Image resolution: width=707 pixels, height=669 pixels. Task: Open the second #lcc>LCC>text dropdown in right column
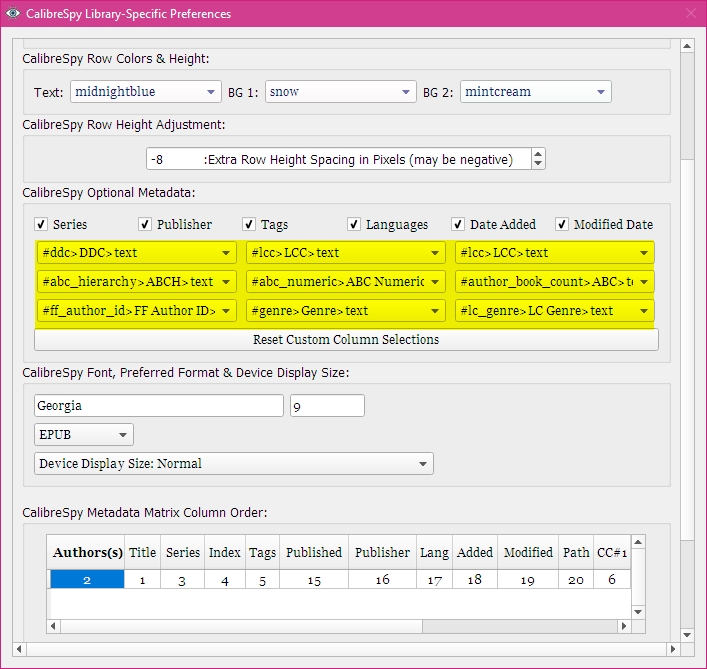click(555, 252)
